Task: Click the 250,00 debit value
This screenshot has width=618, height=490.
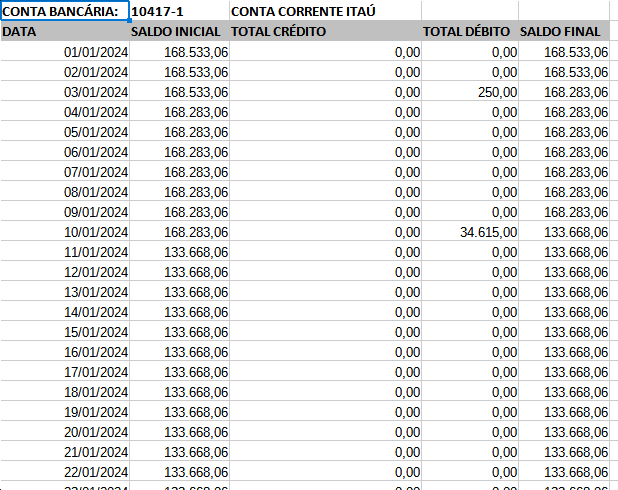Action: click(x=470, y=92)
